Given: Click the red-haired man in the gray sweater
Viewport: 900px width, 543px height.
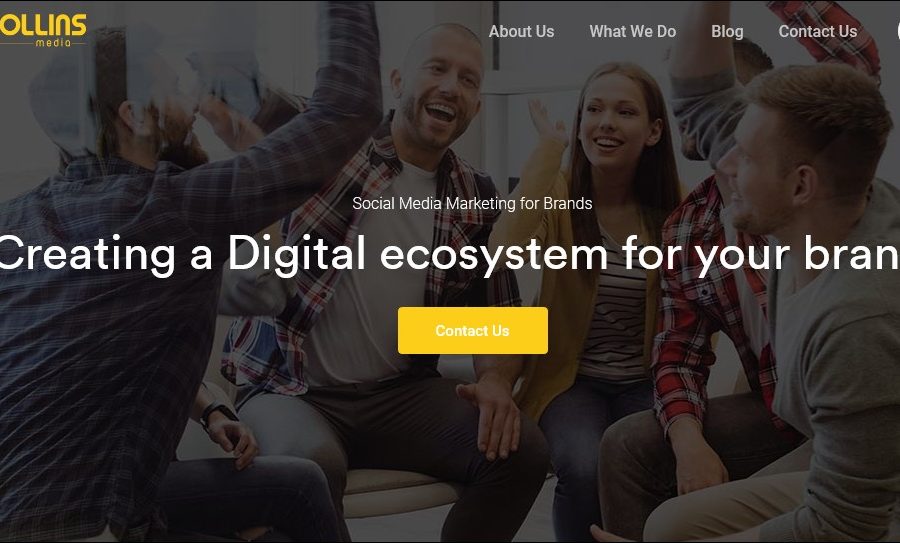Looking at the screenshot, I should pyautogui.click(x=804, y=287).
